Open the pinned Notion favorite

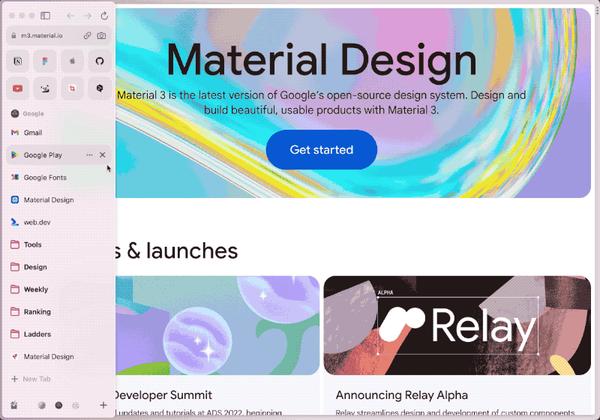18,61
